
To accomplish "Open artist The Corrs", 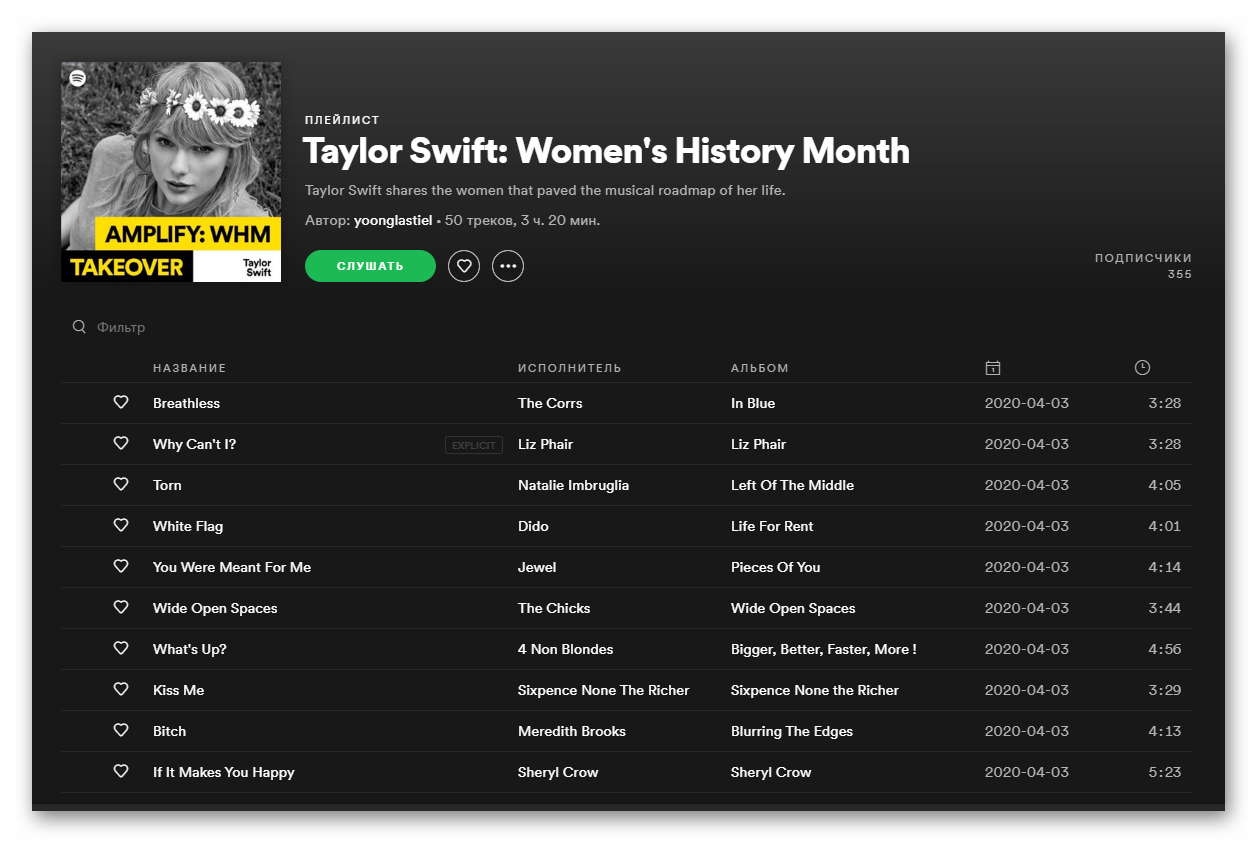I will point(550,403).
